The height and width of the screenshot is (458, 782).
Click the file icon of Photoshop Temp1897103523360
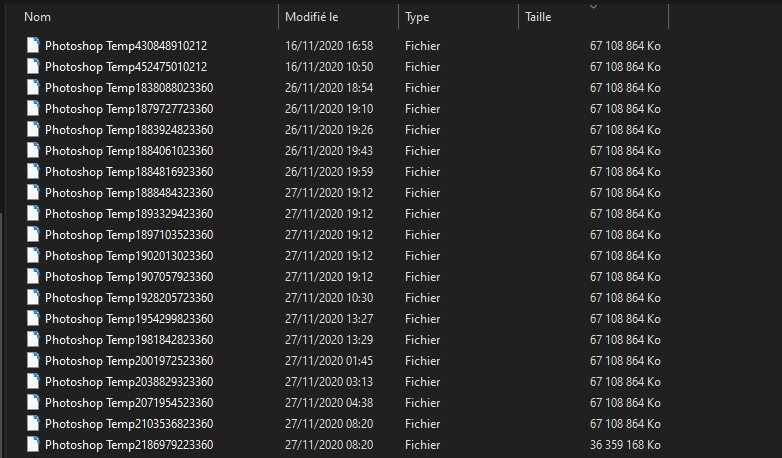33,234
